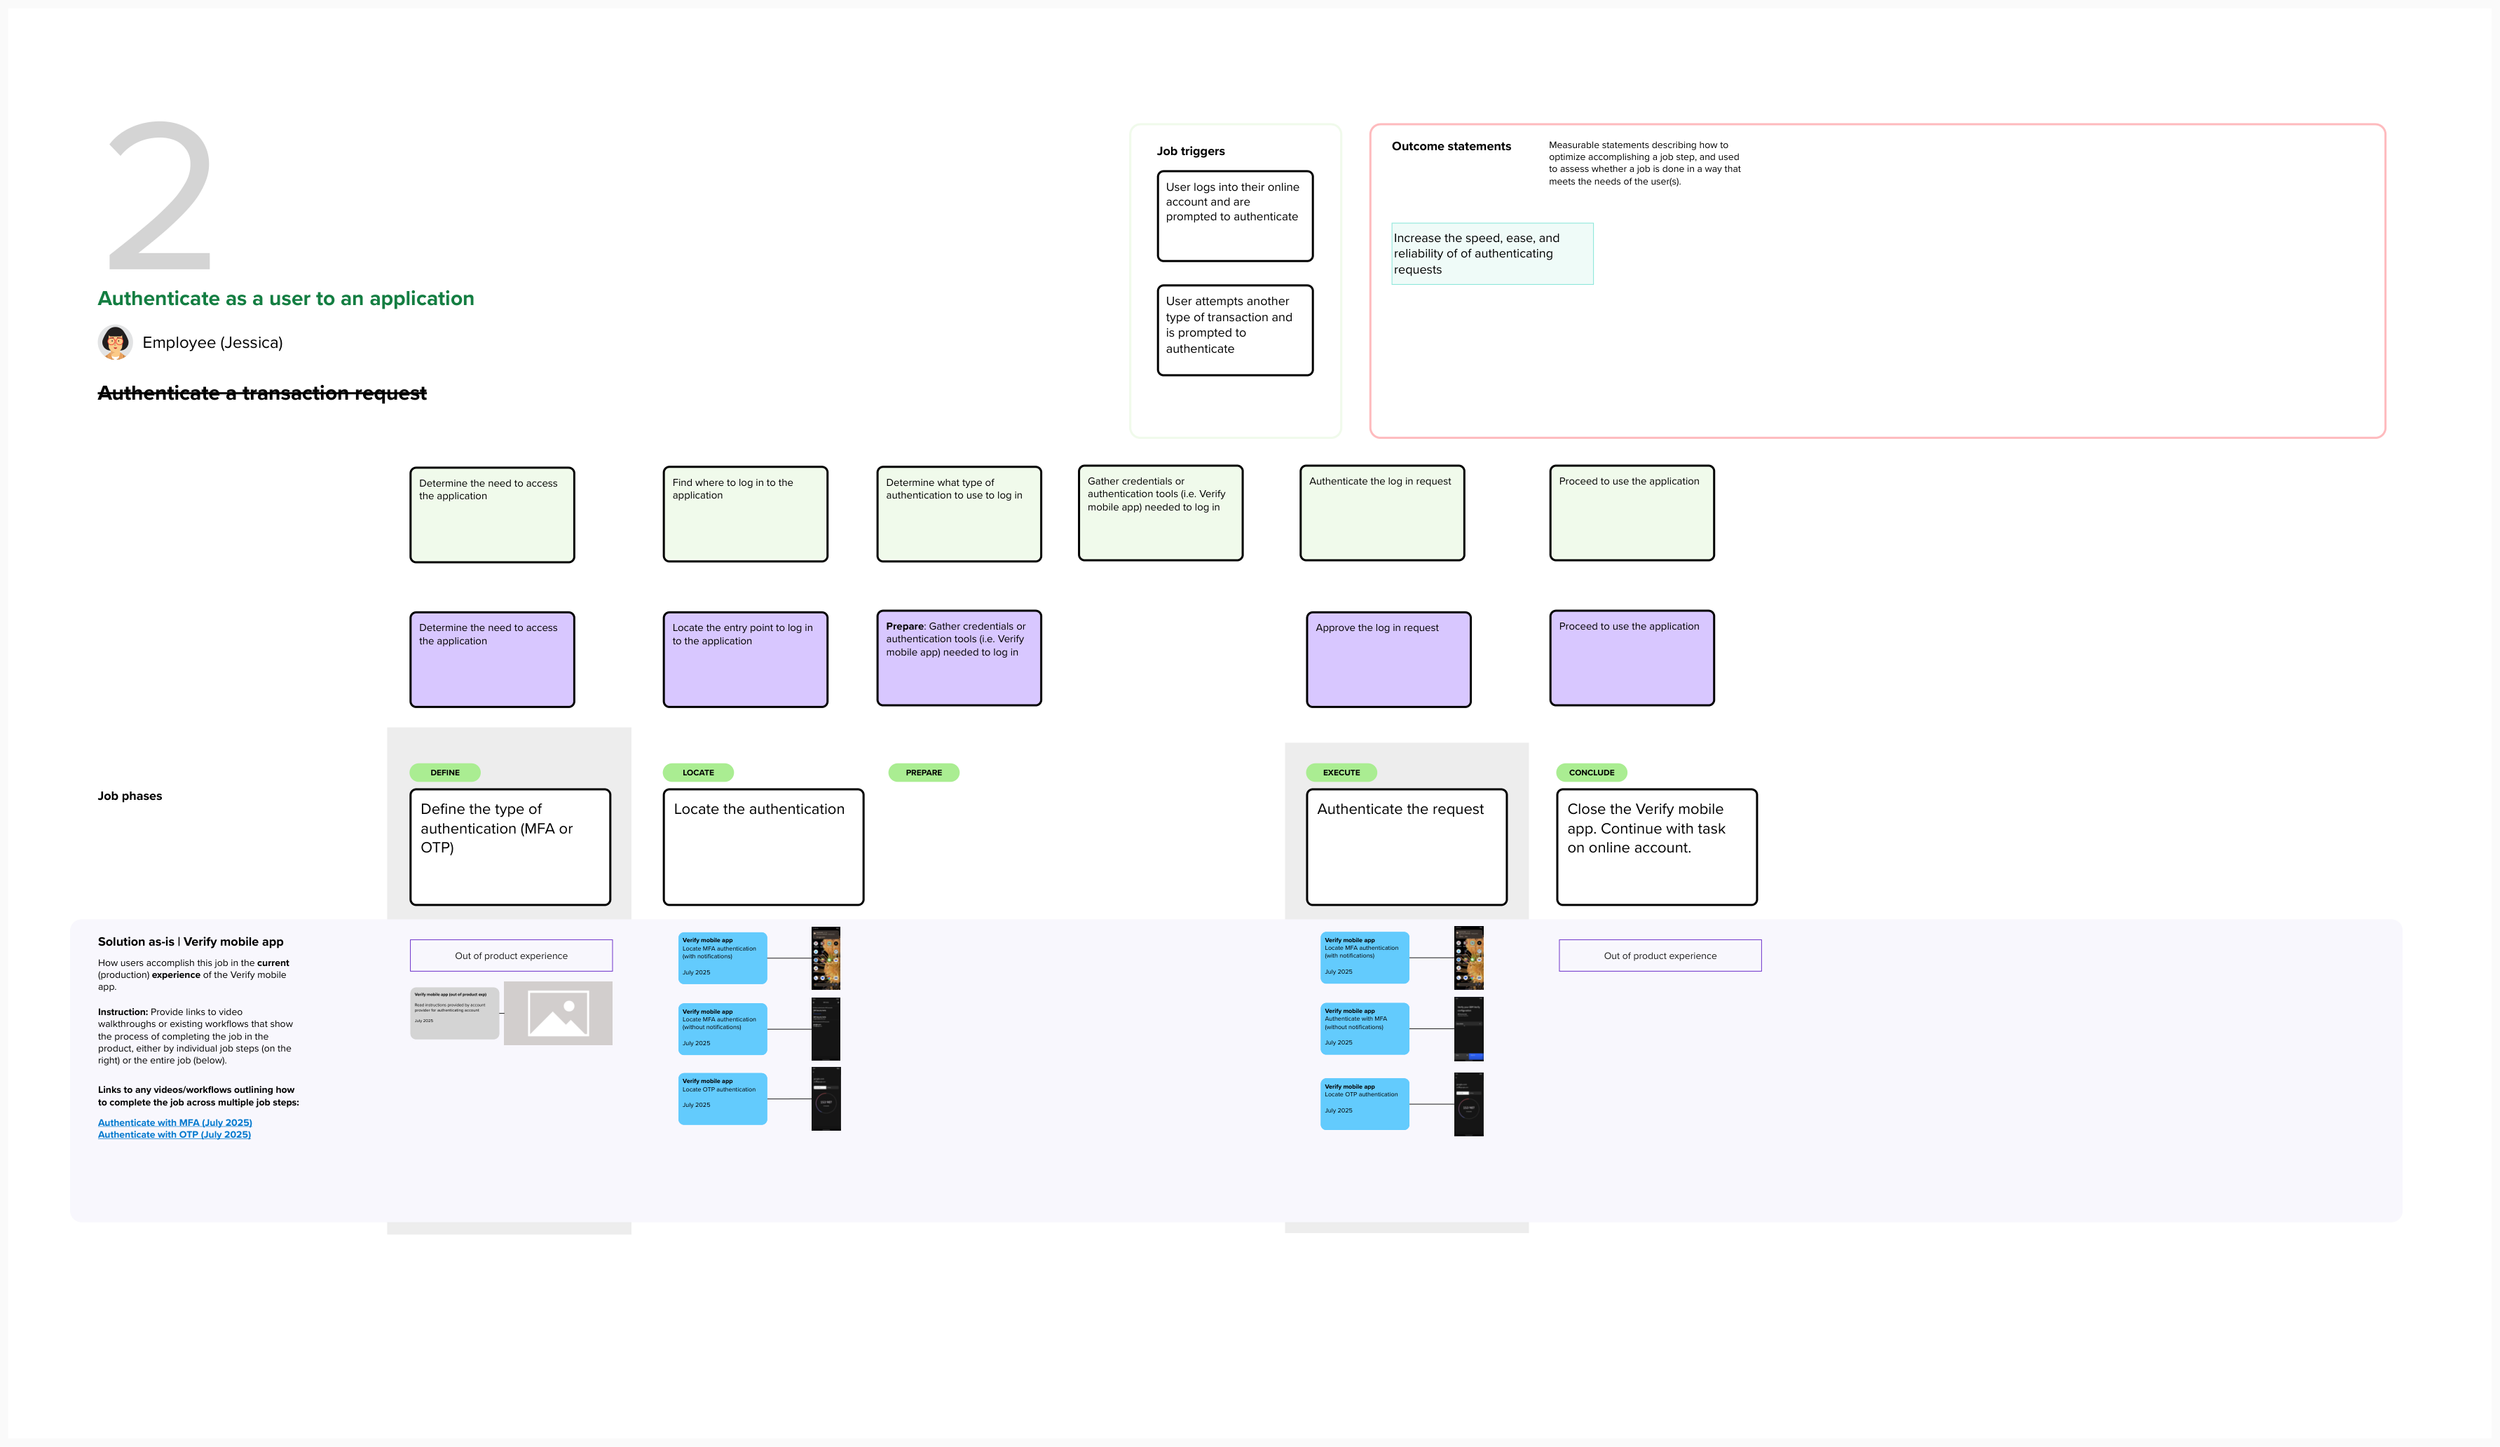2500x1447 pixels.
Task: Click the Employee (Jessica) avatar icon
Action: [x=115, y=342]
